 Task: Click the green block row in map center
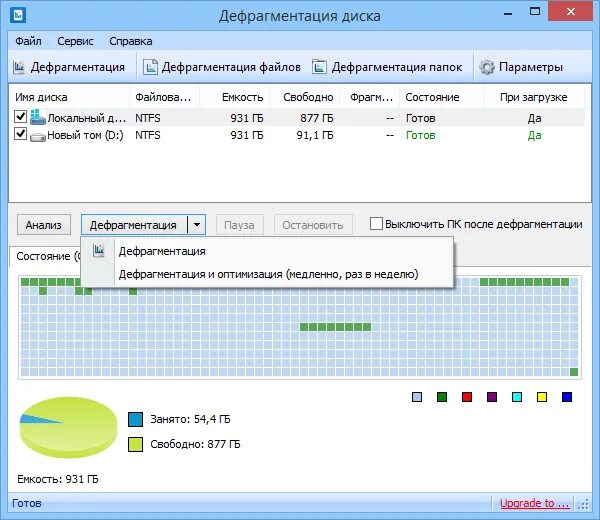click(x=335, y=327)
